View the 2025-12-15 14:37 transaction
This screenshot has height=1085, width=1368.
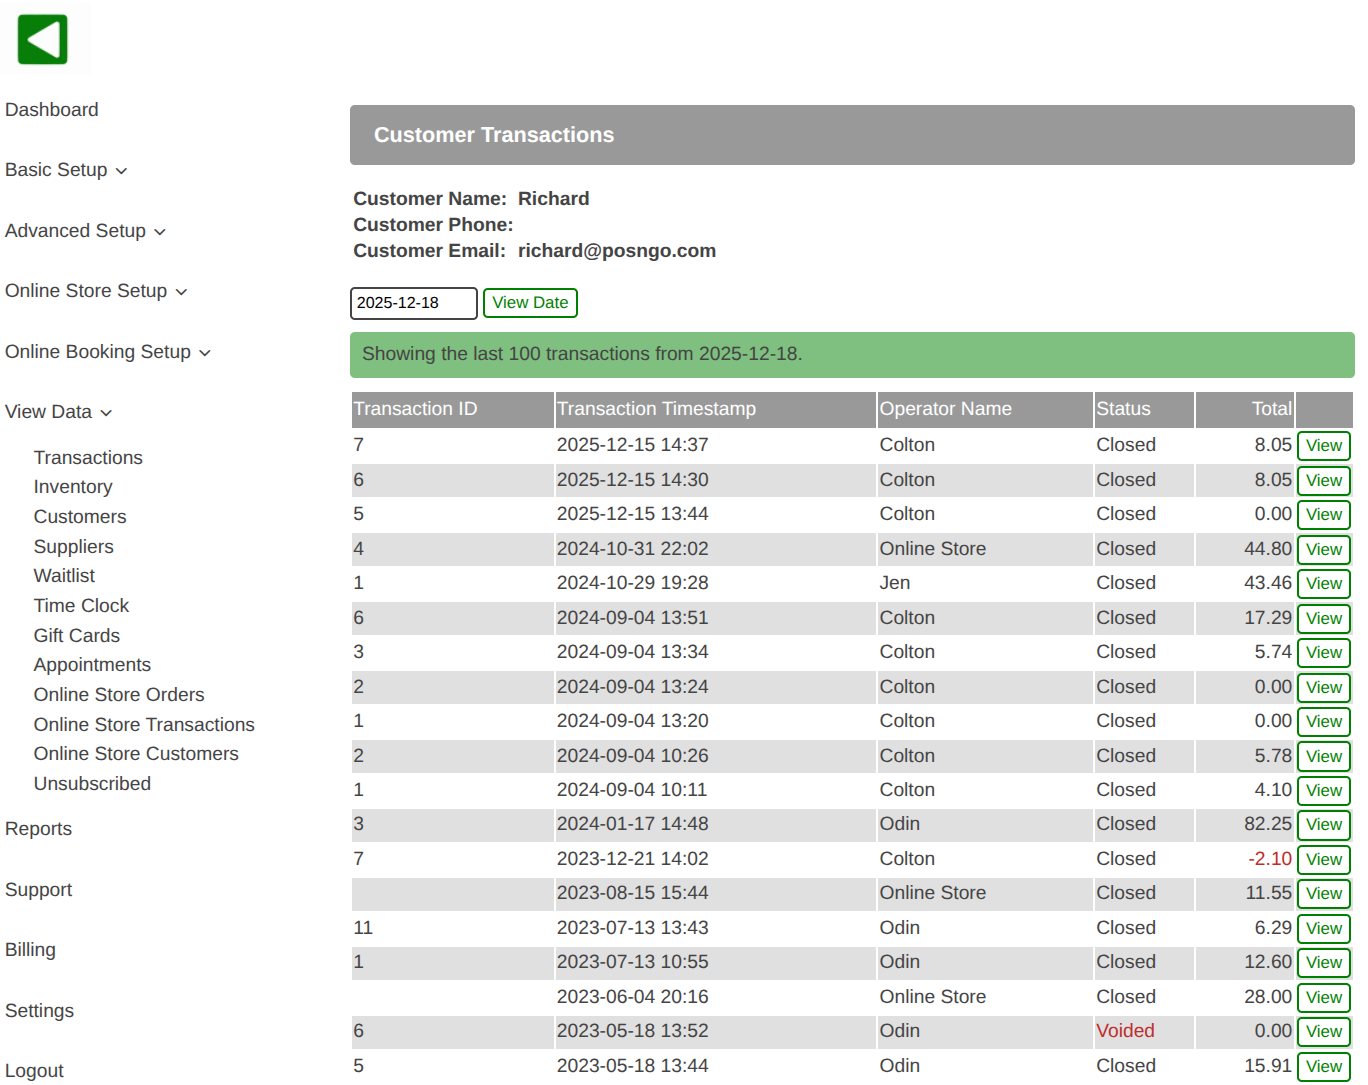[1323, 446]
